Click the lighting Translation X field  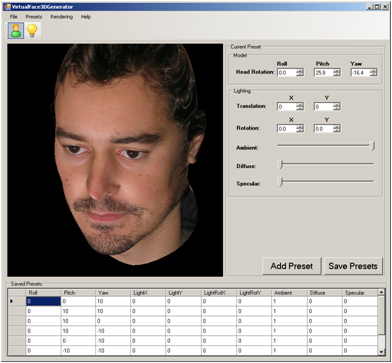pyautogui.click(x=287, y=107)
